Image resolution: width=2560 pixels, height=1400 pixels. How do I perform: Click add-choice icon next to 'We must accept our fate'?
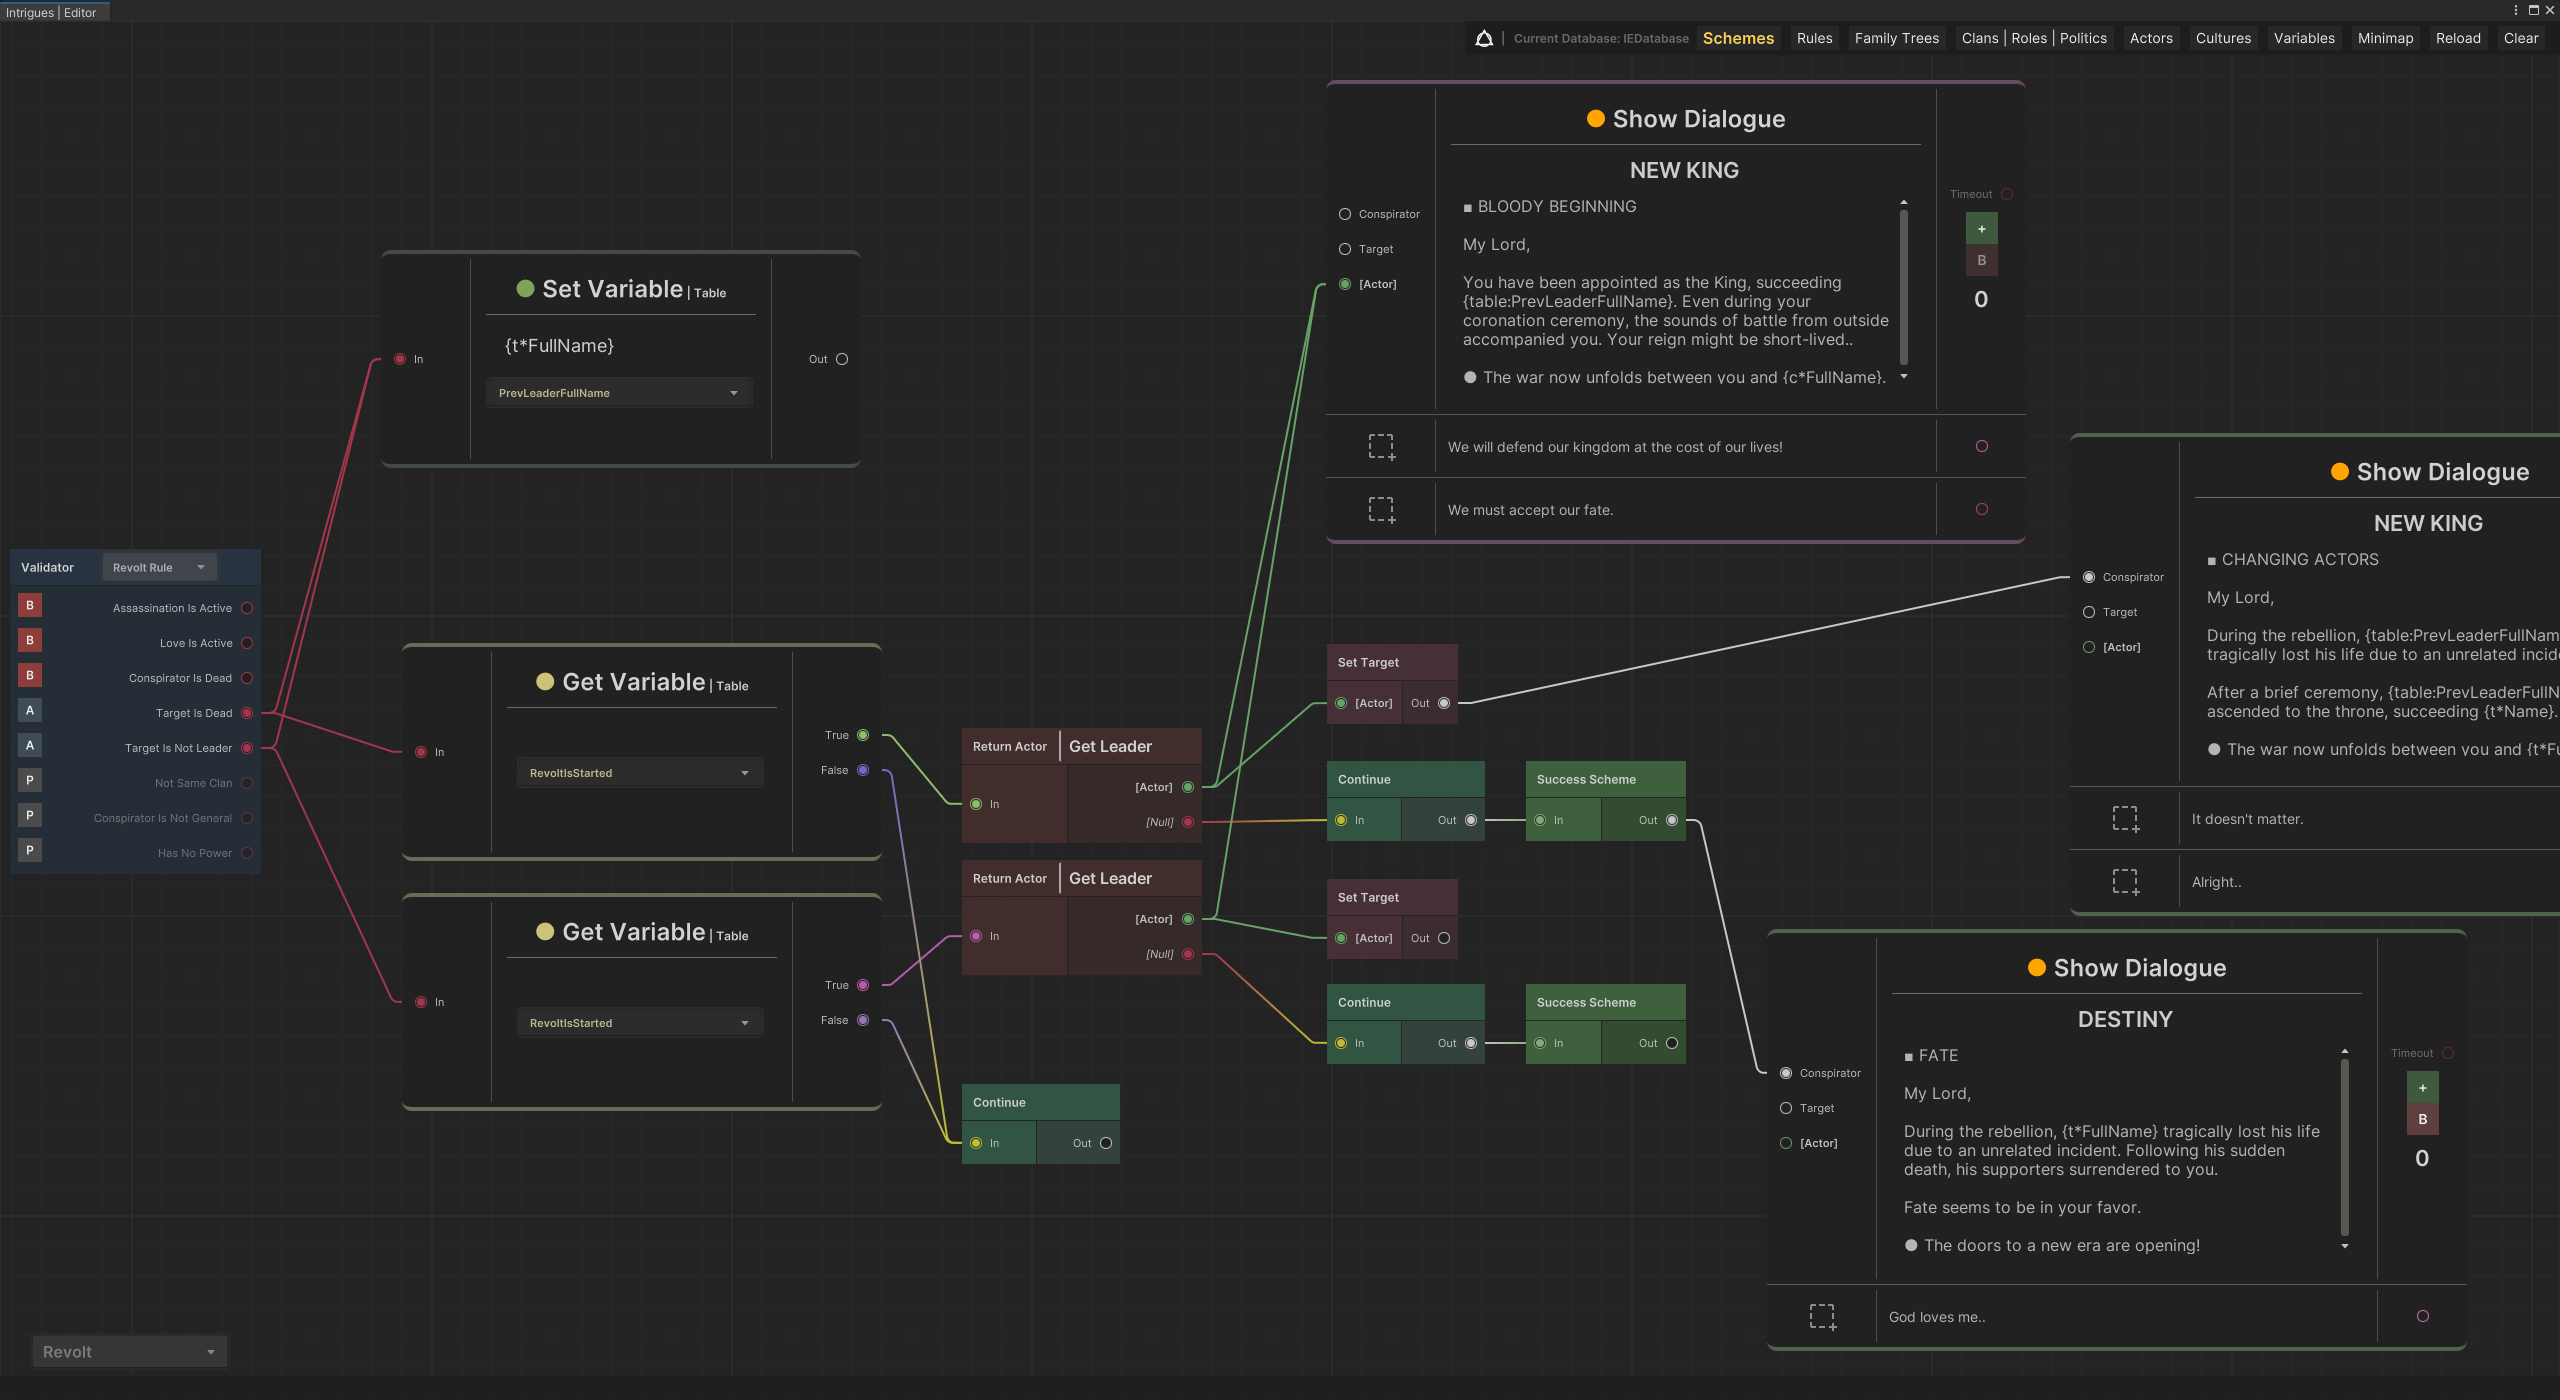pos(1381,510)
